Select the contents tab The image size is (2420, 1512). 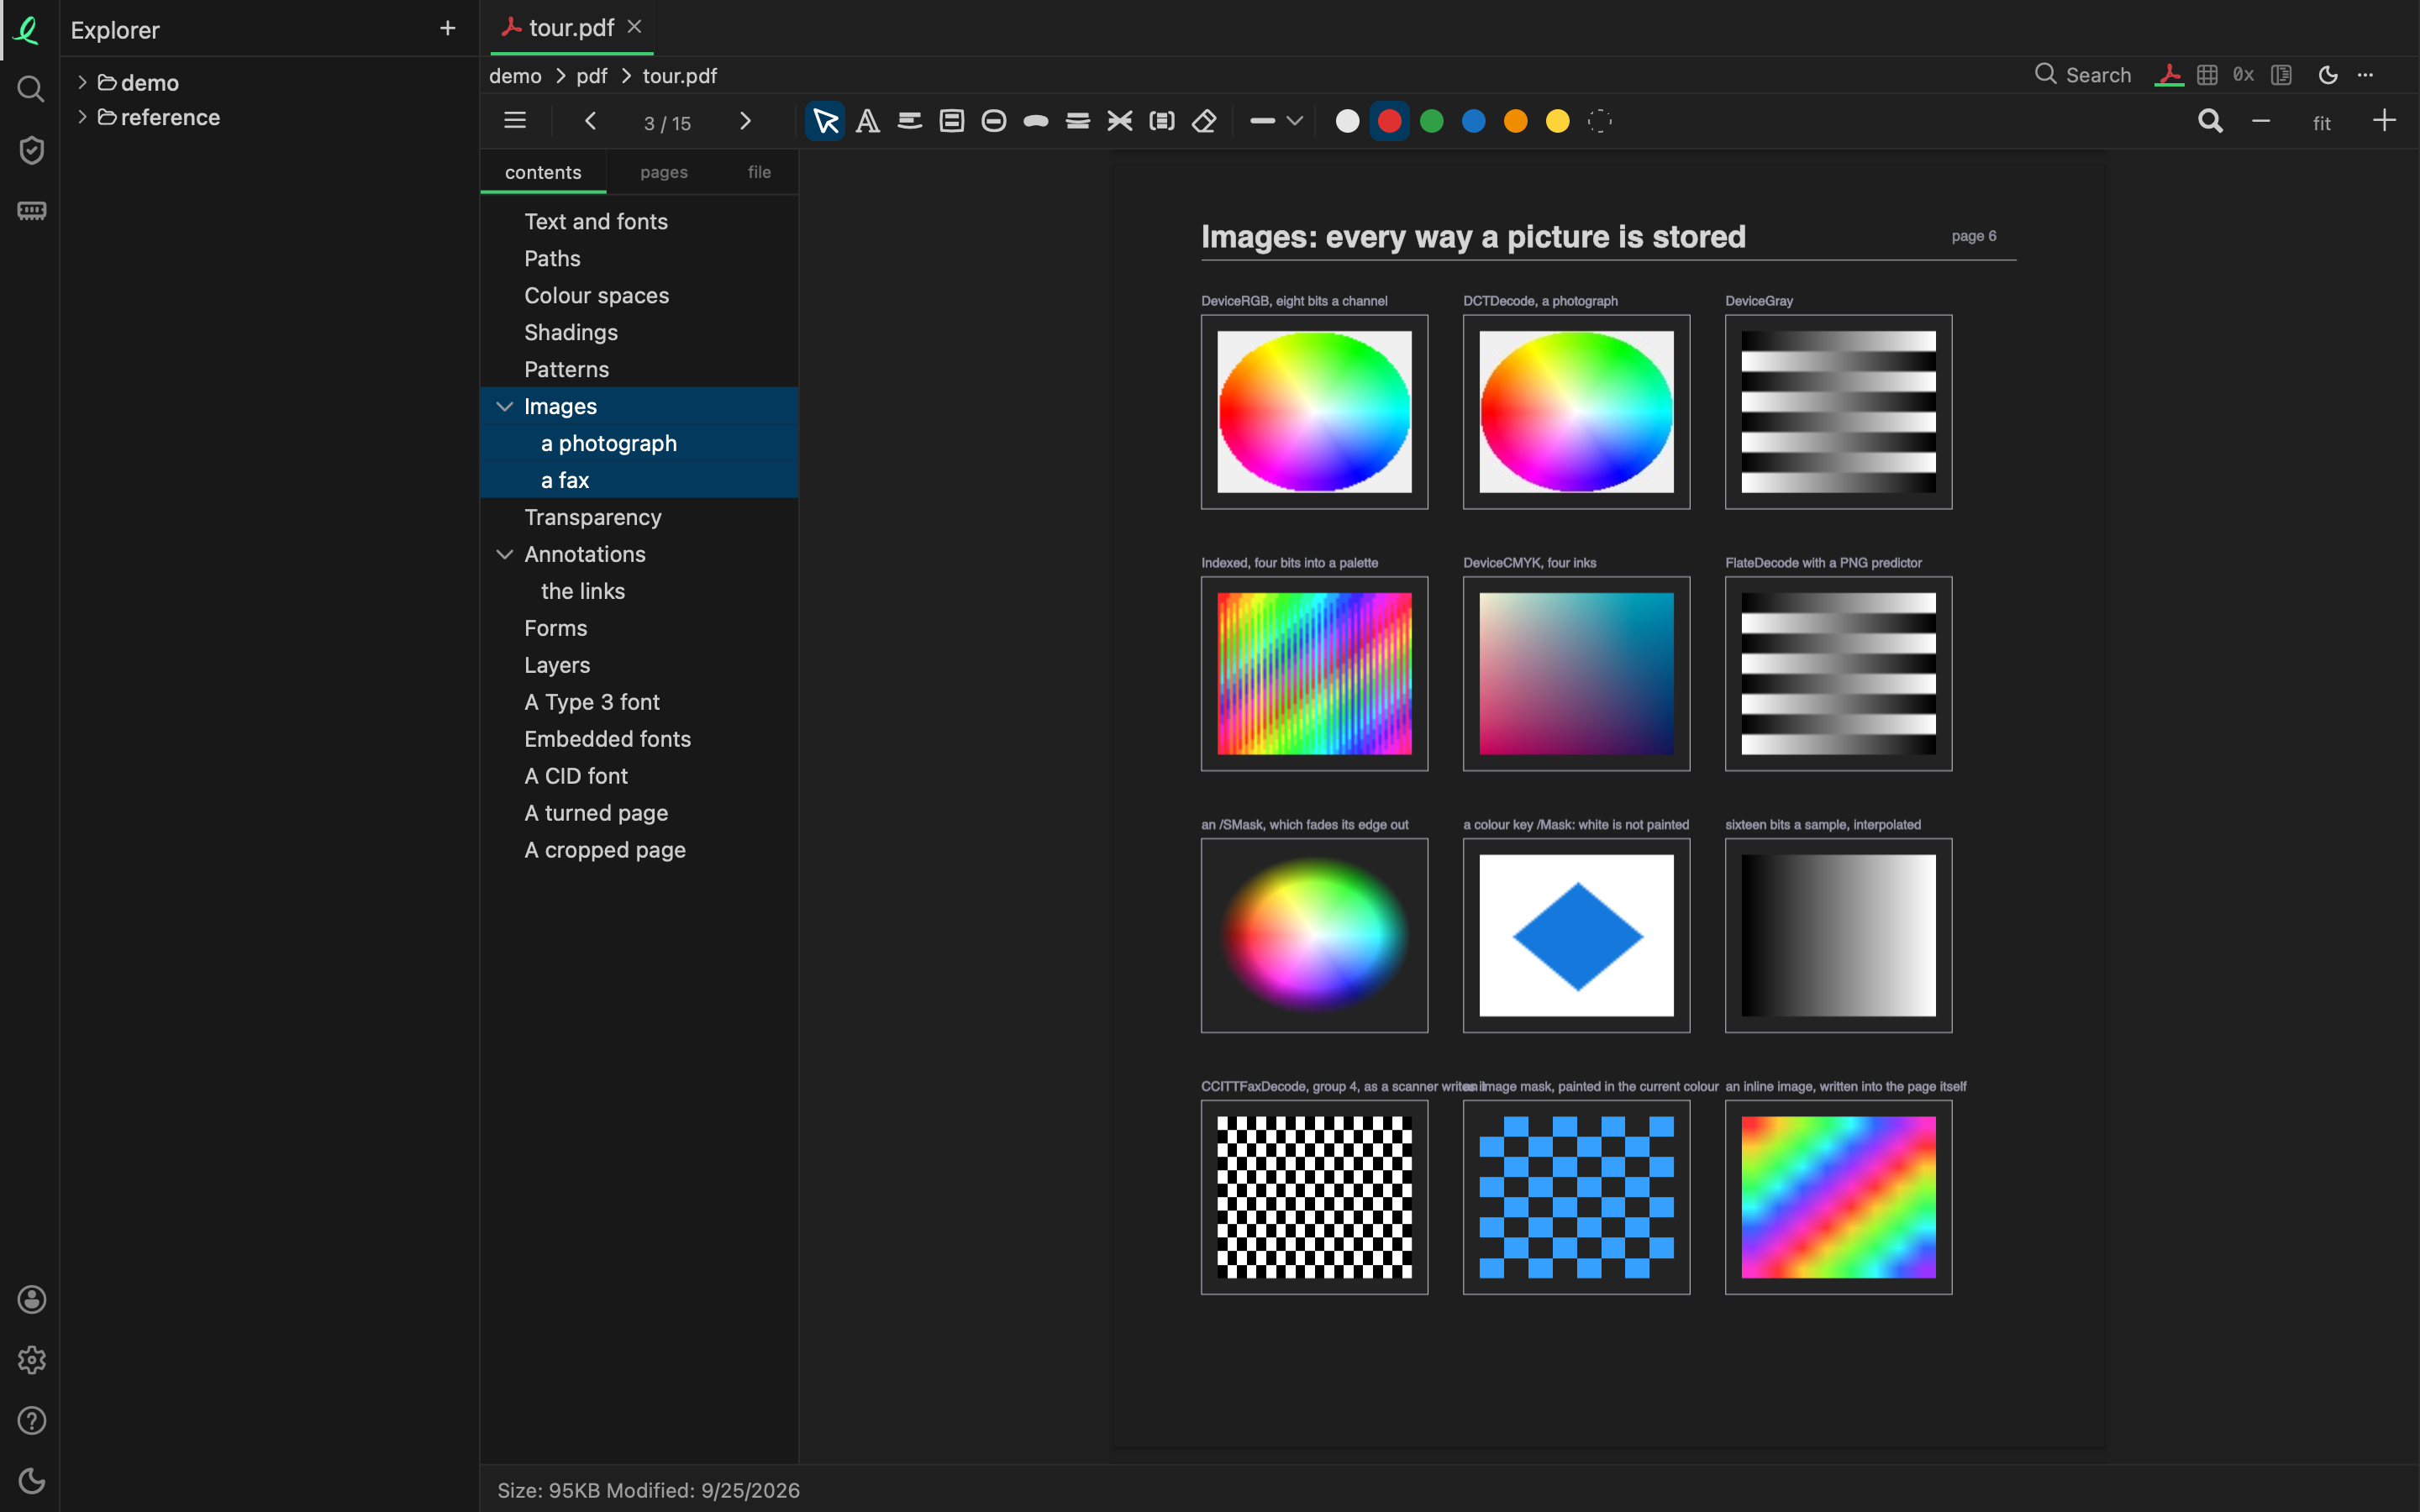543,172
